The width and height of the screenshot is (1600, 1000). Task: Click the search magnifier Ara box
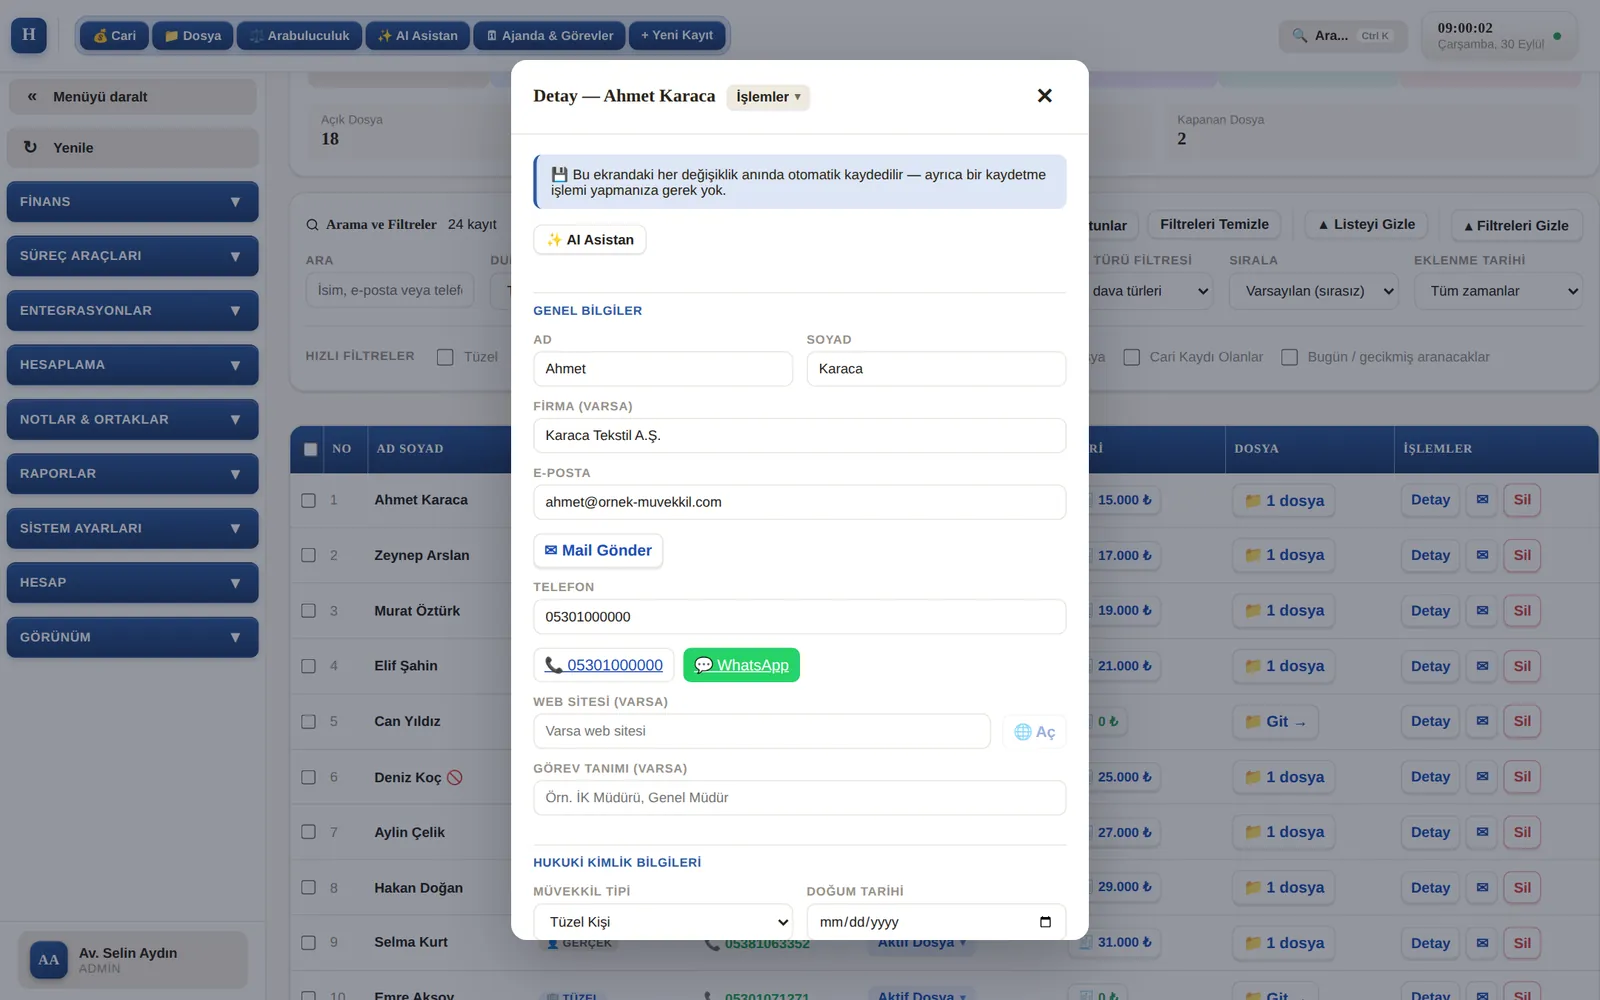1343,35
